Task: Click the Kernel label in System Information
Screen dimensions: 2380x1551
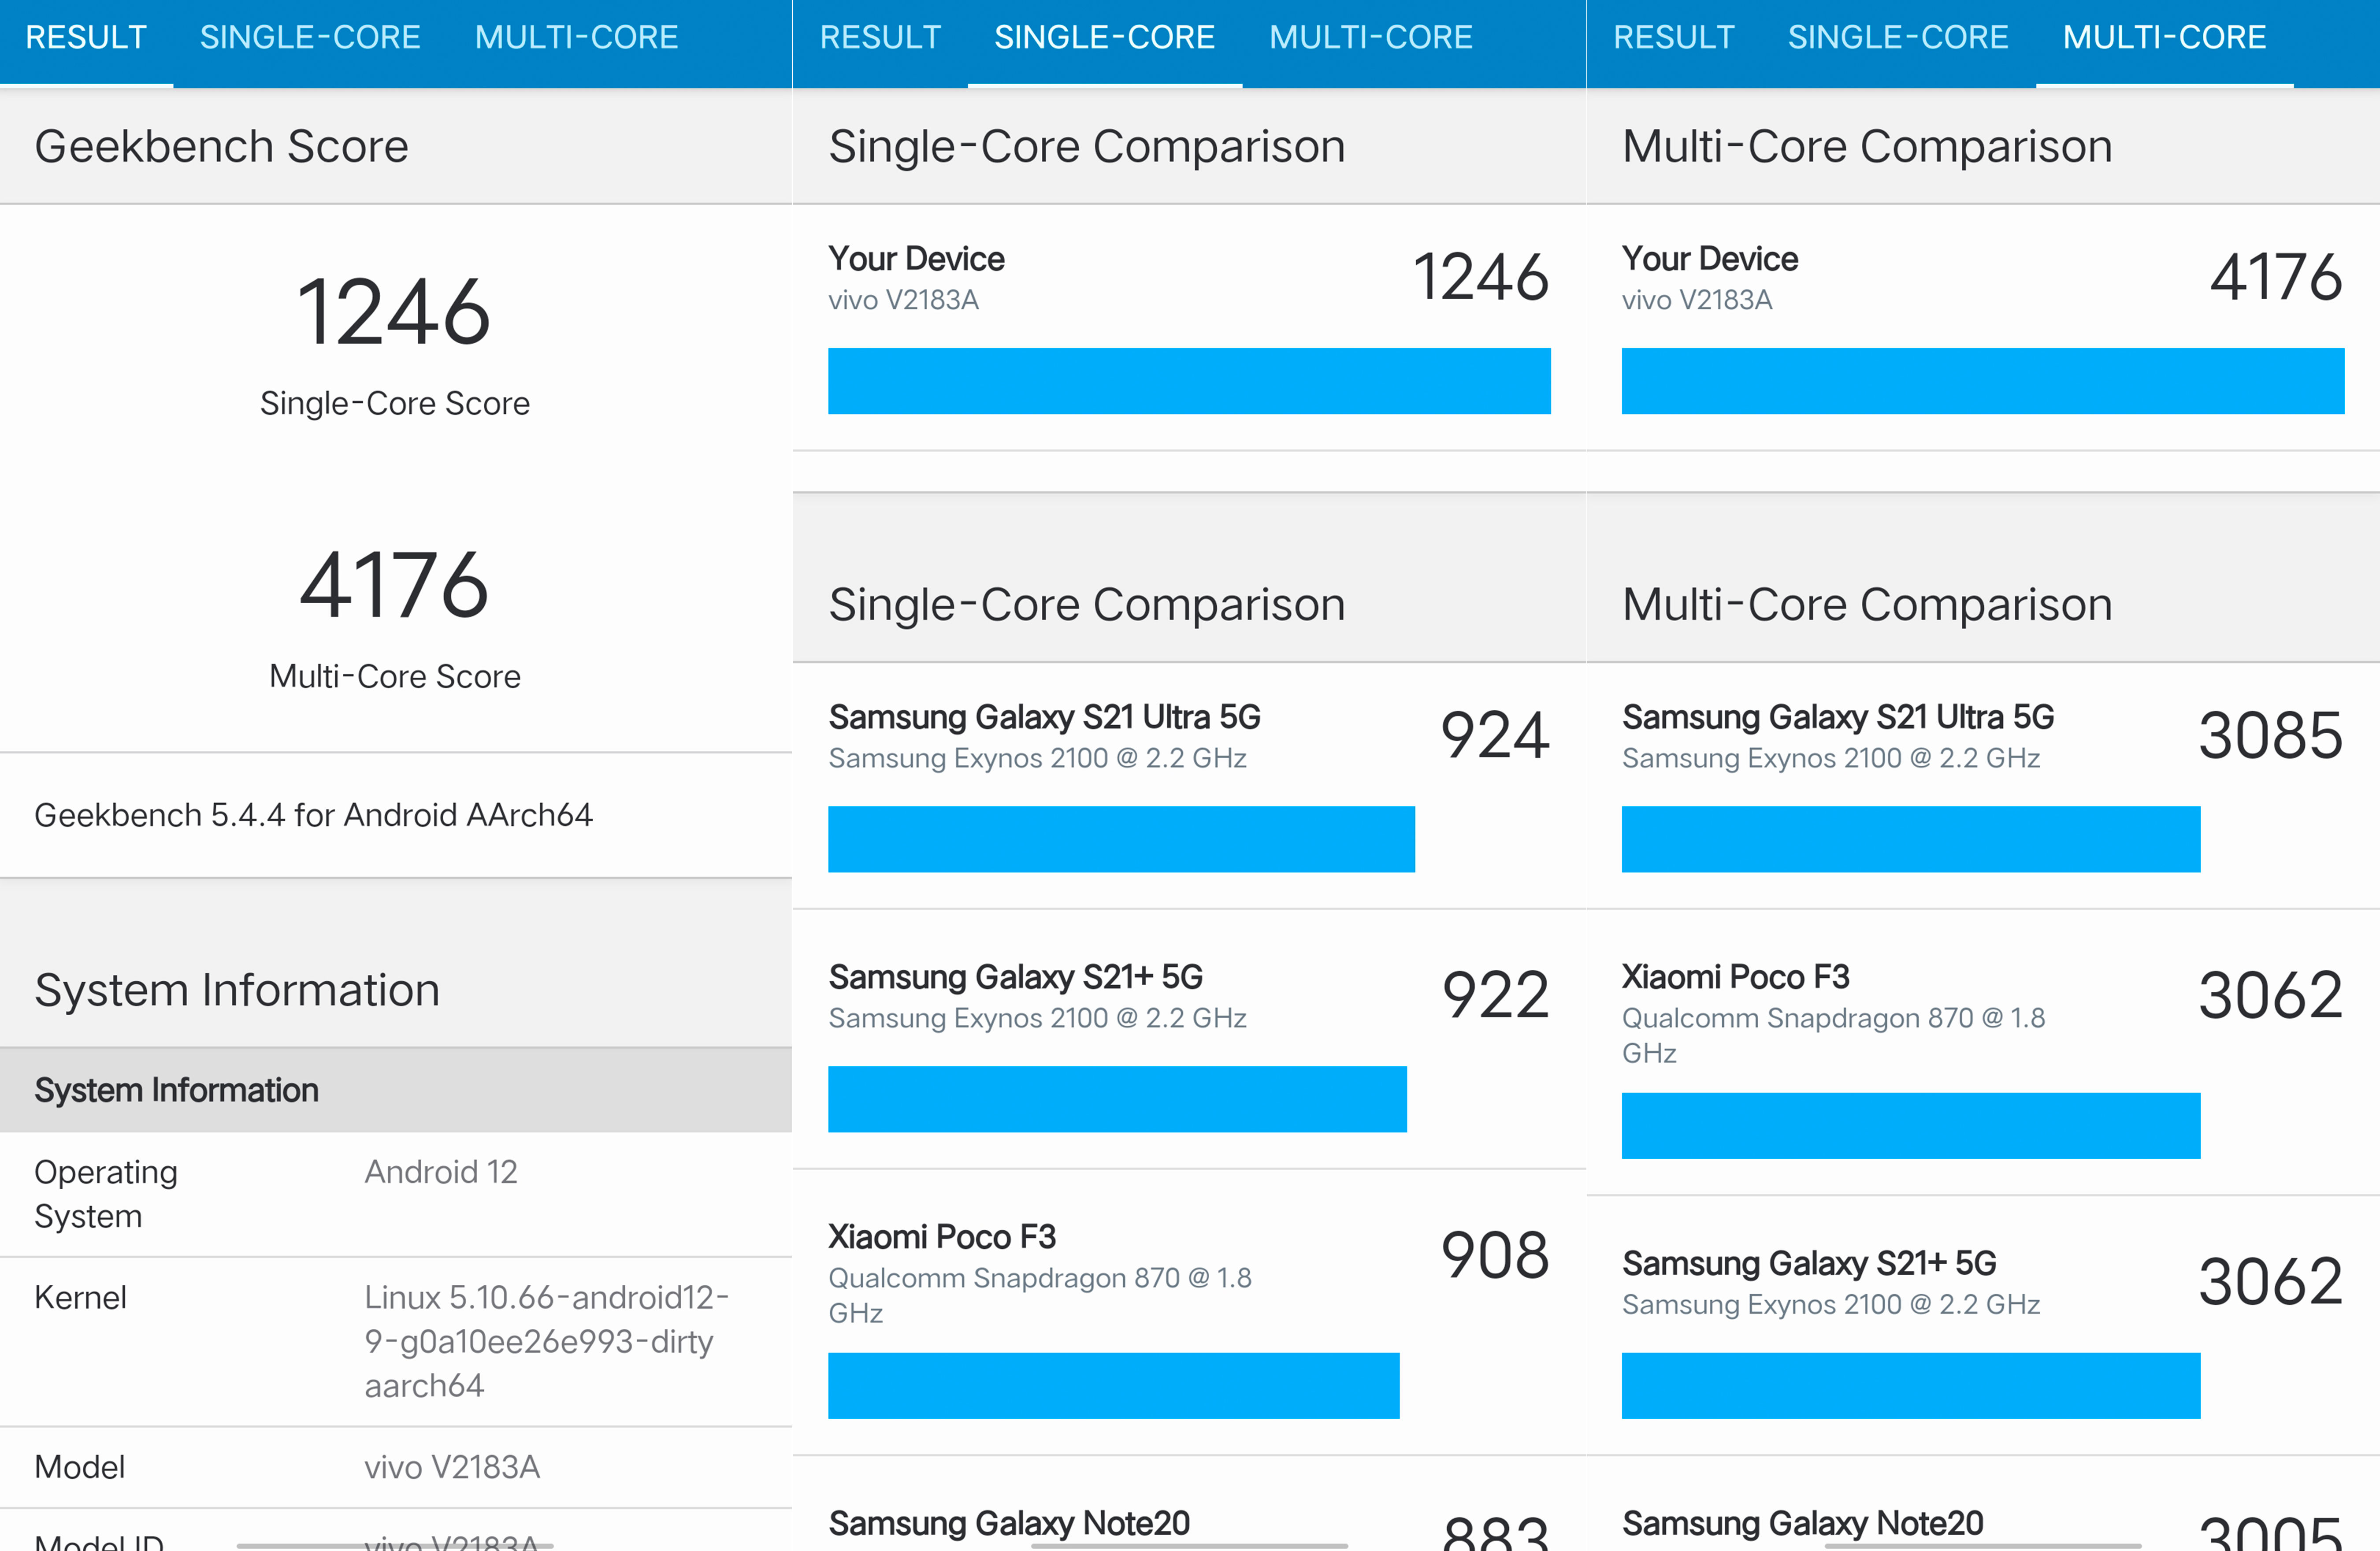Action: [80, 1297]
